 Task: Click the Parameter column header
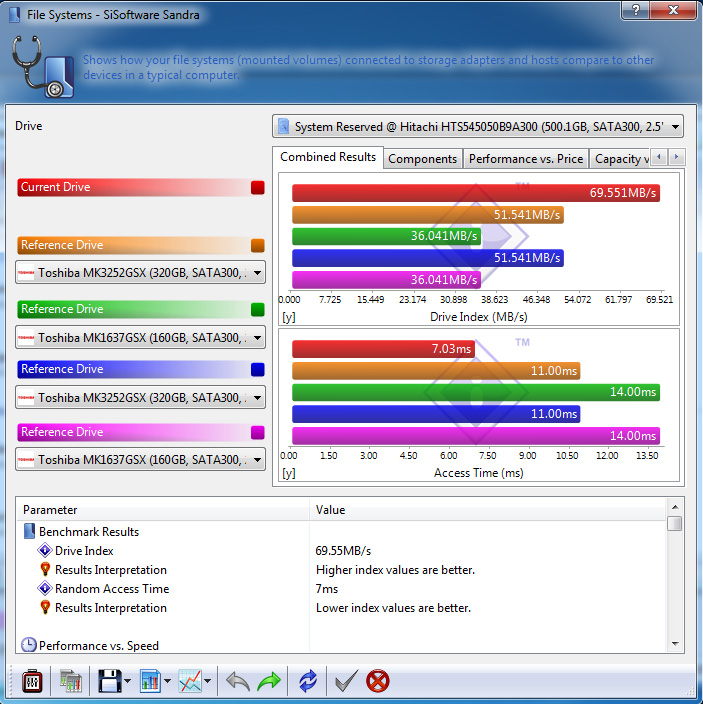click(x=163, y=510)
